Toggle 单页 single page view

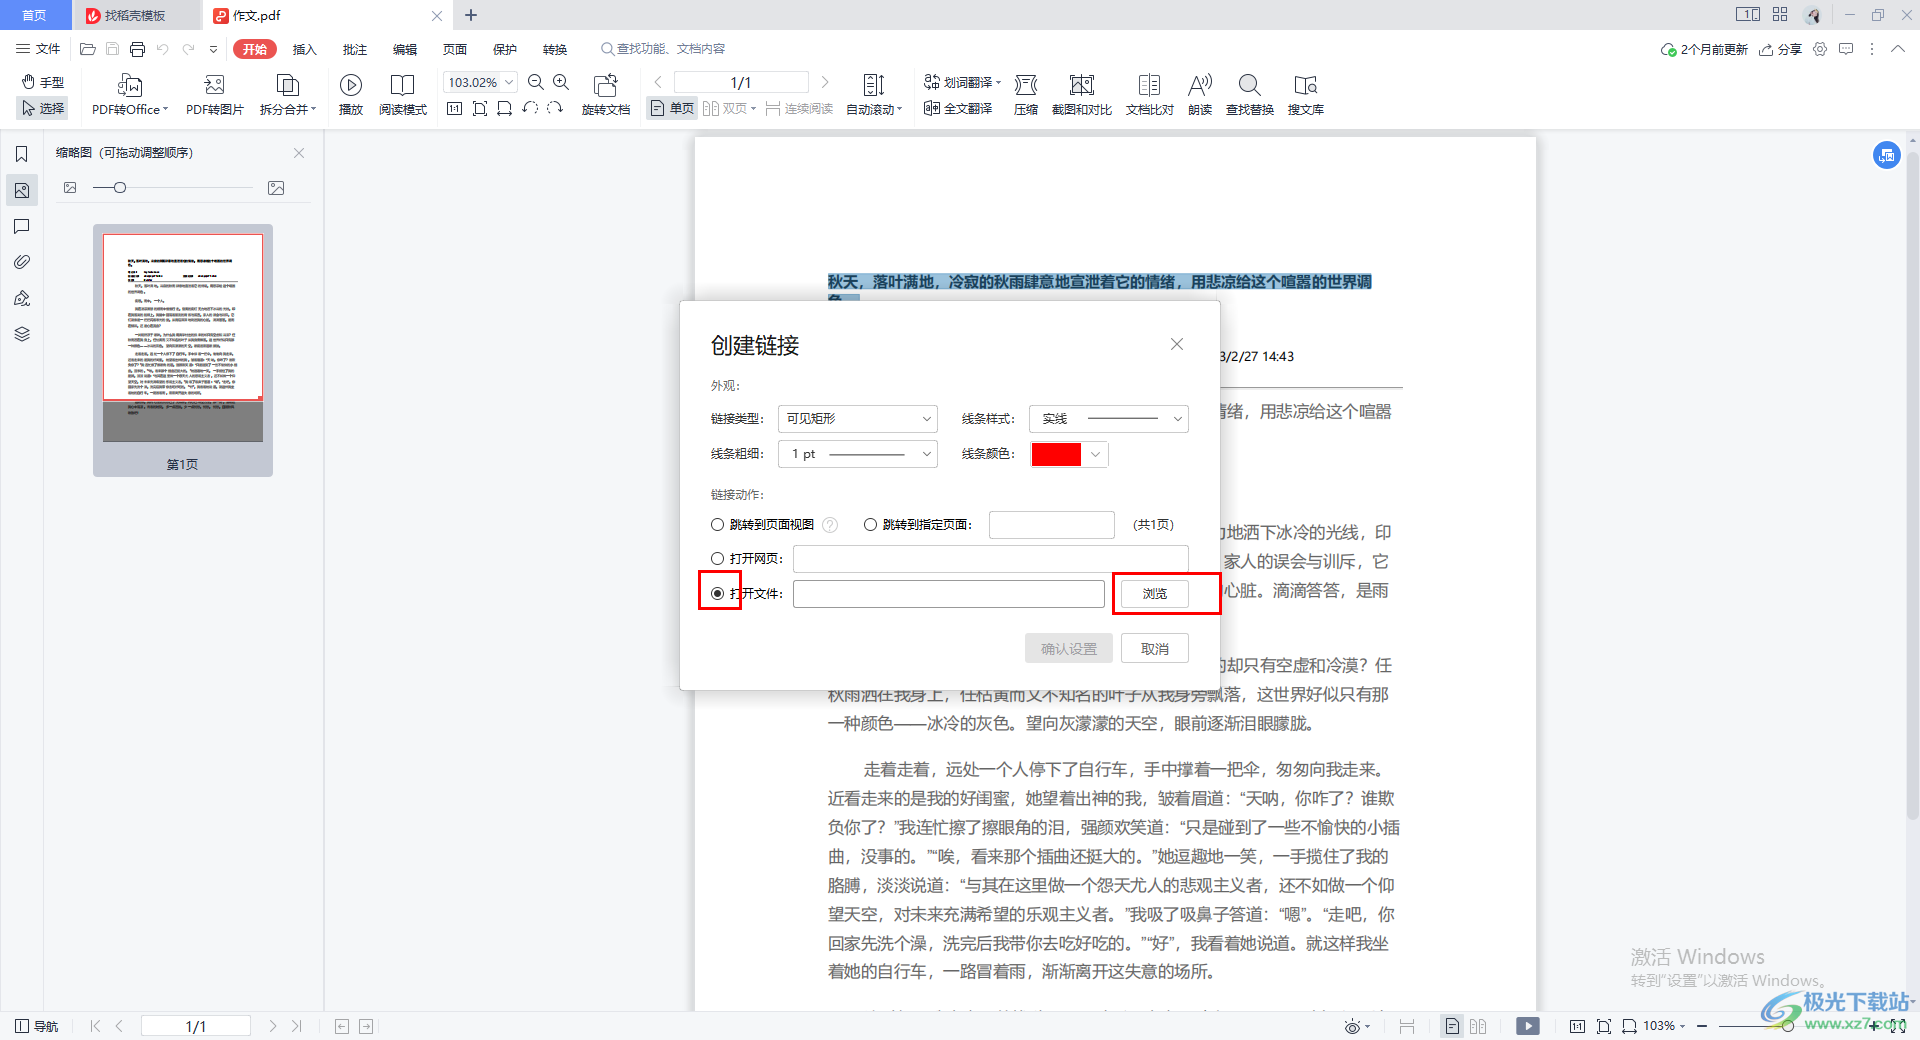672,108
